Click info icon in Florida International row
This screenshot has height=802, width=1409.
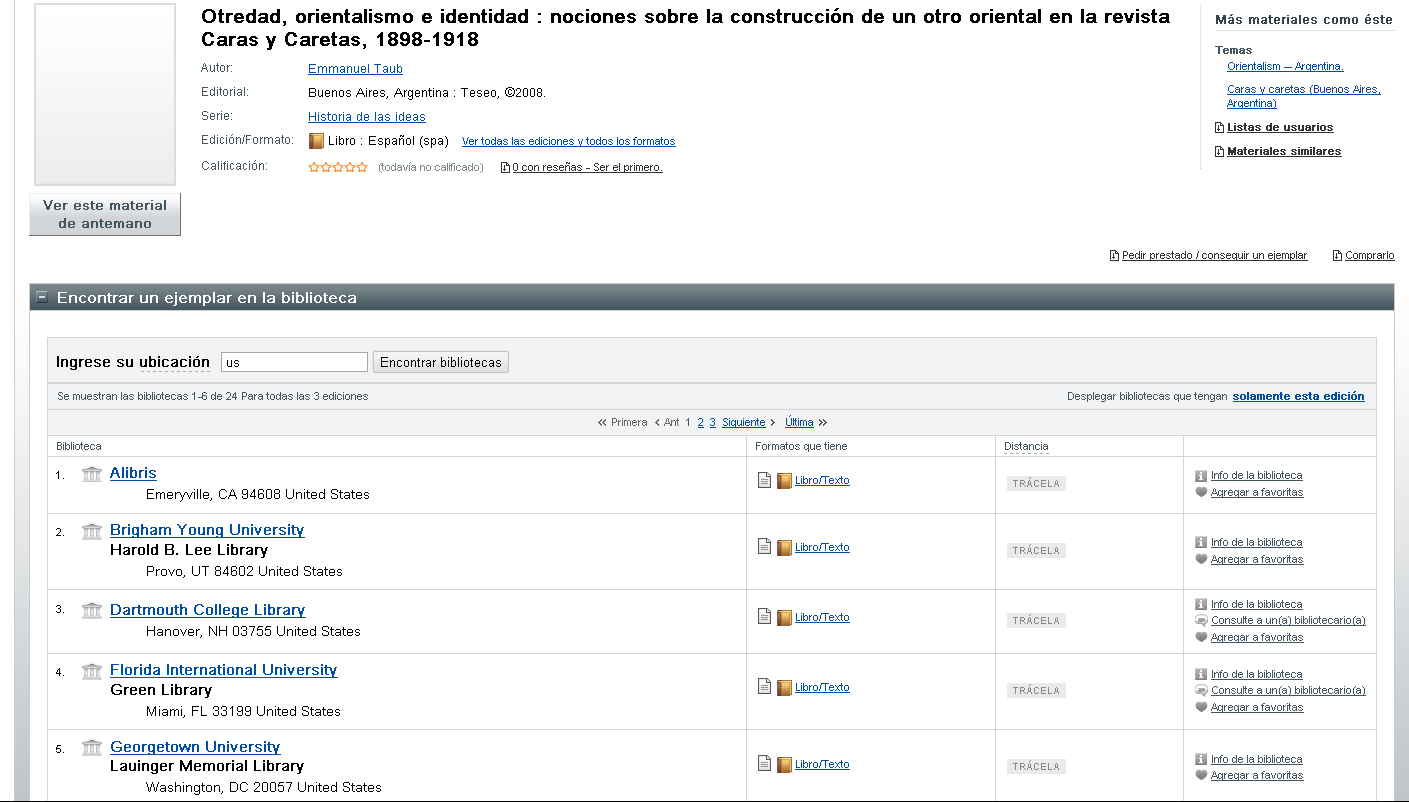1201,675
